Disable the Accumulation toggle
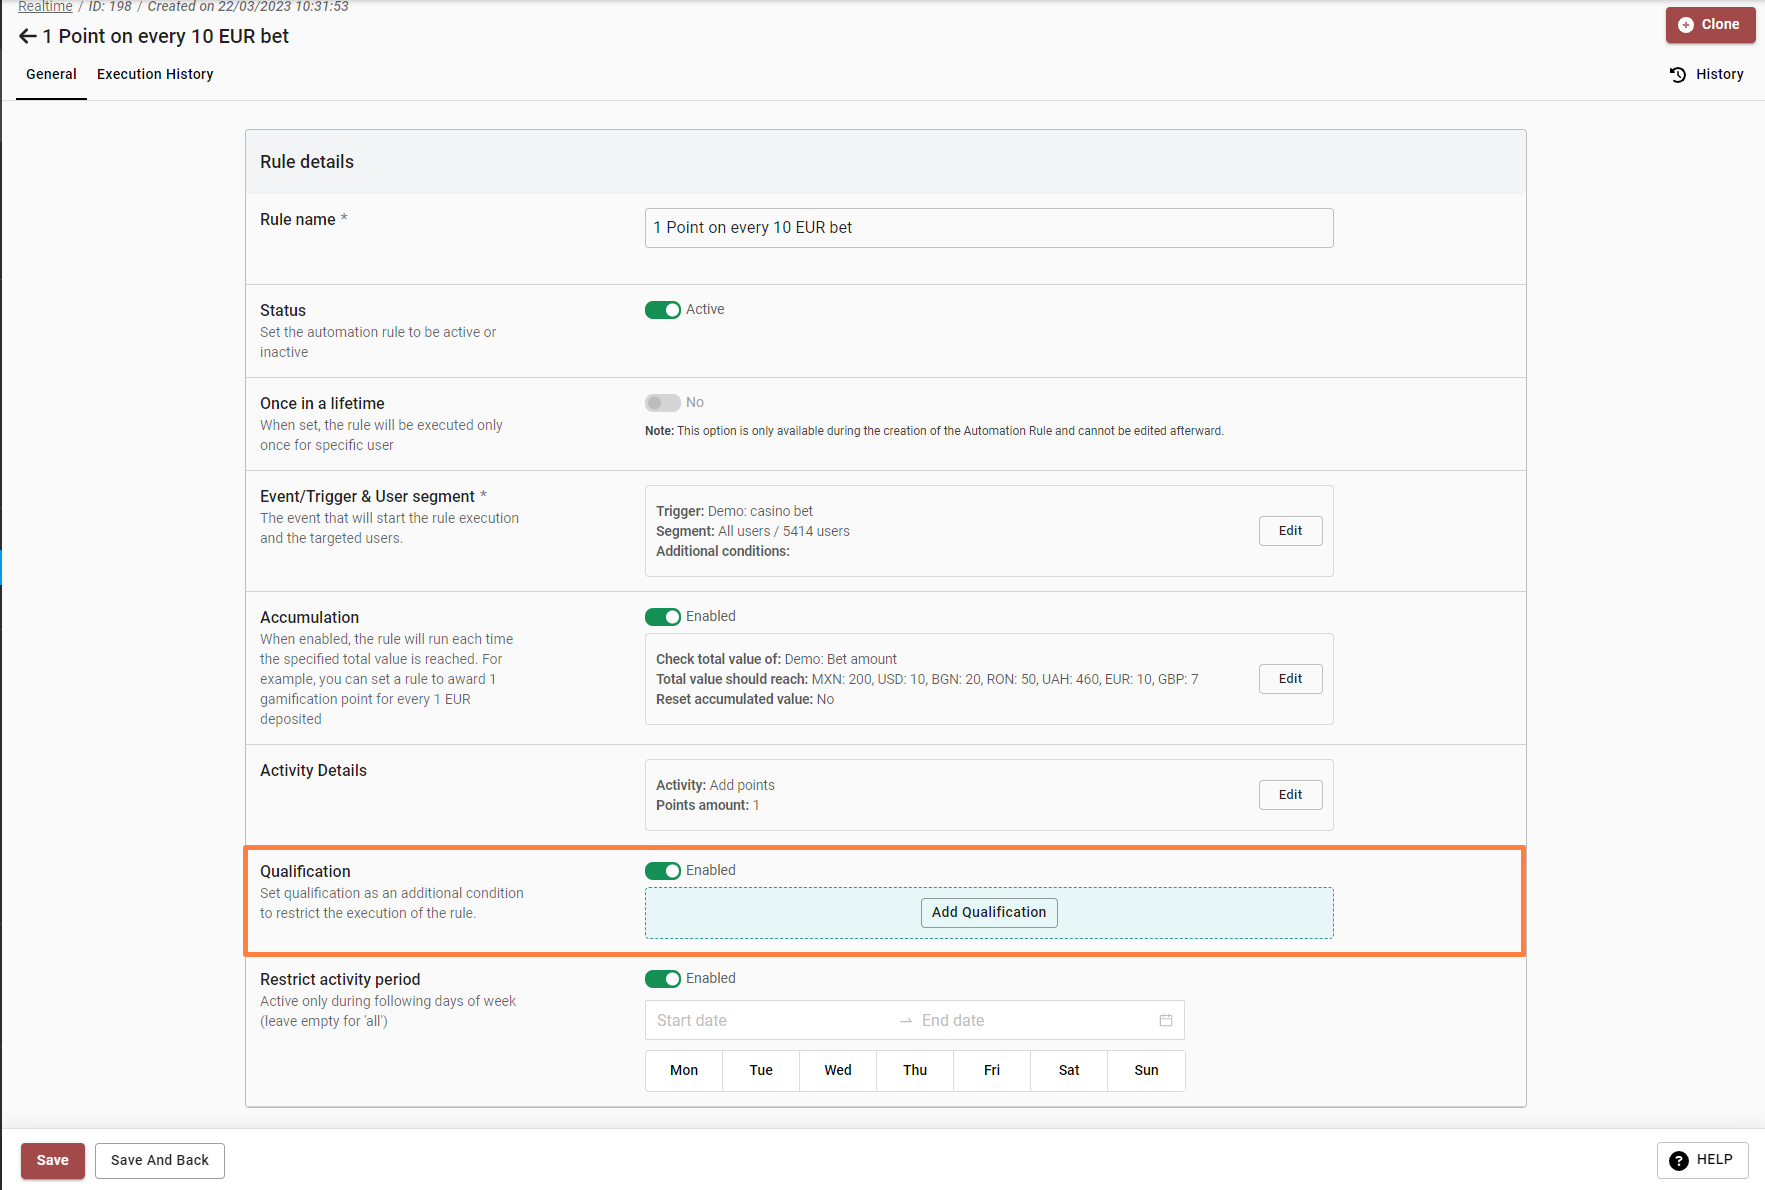 tap(662, 617)
